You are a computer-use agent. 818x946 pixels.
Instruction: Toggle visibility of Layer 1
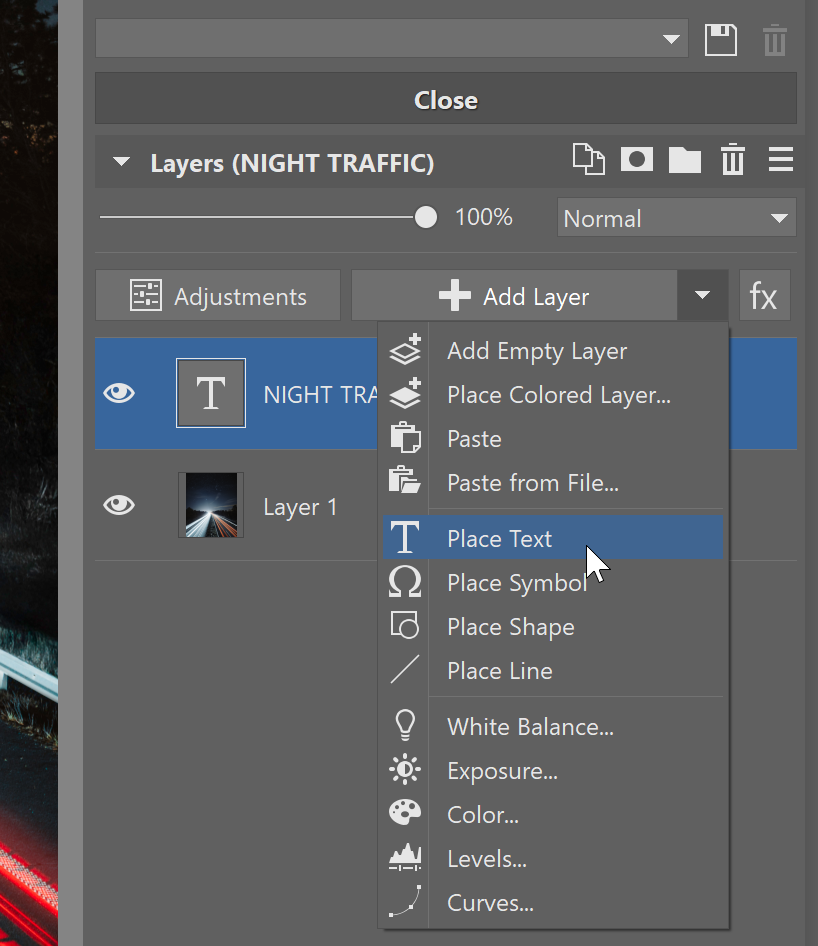tap(119, 506)
